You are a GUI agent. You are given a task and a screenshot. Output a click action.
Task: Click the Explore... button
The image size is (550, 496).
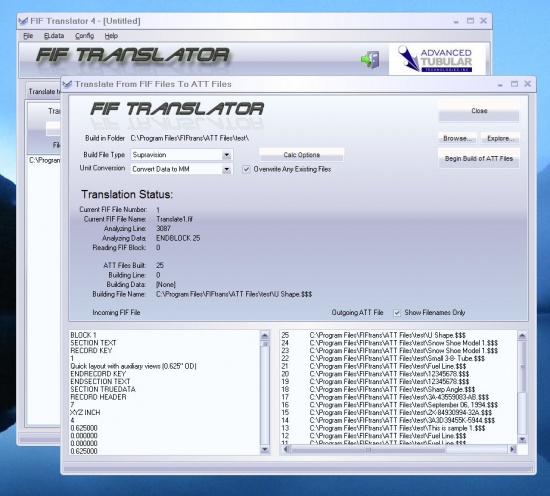(x=500, y=138)
